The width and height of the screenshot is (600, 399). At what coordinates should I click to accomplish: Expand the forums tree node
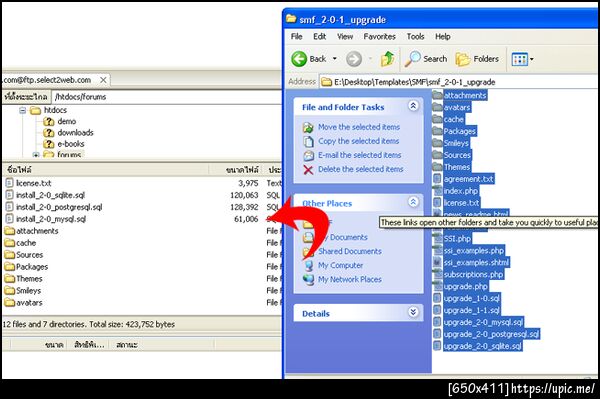tap(36, 155)
